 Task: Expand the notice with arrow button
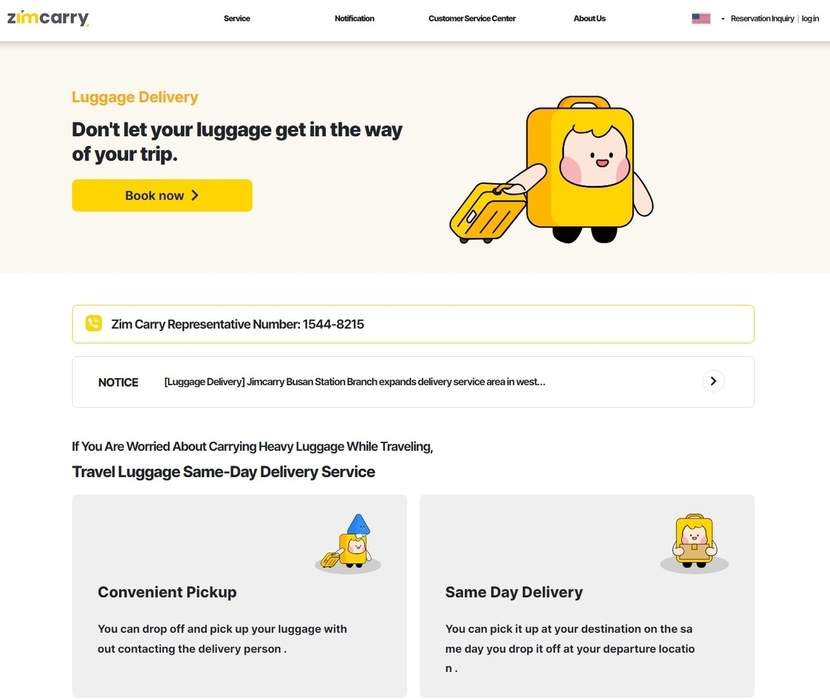pyautogui.click(x=713, y=381)
